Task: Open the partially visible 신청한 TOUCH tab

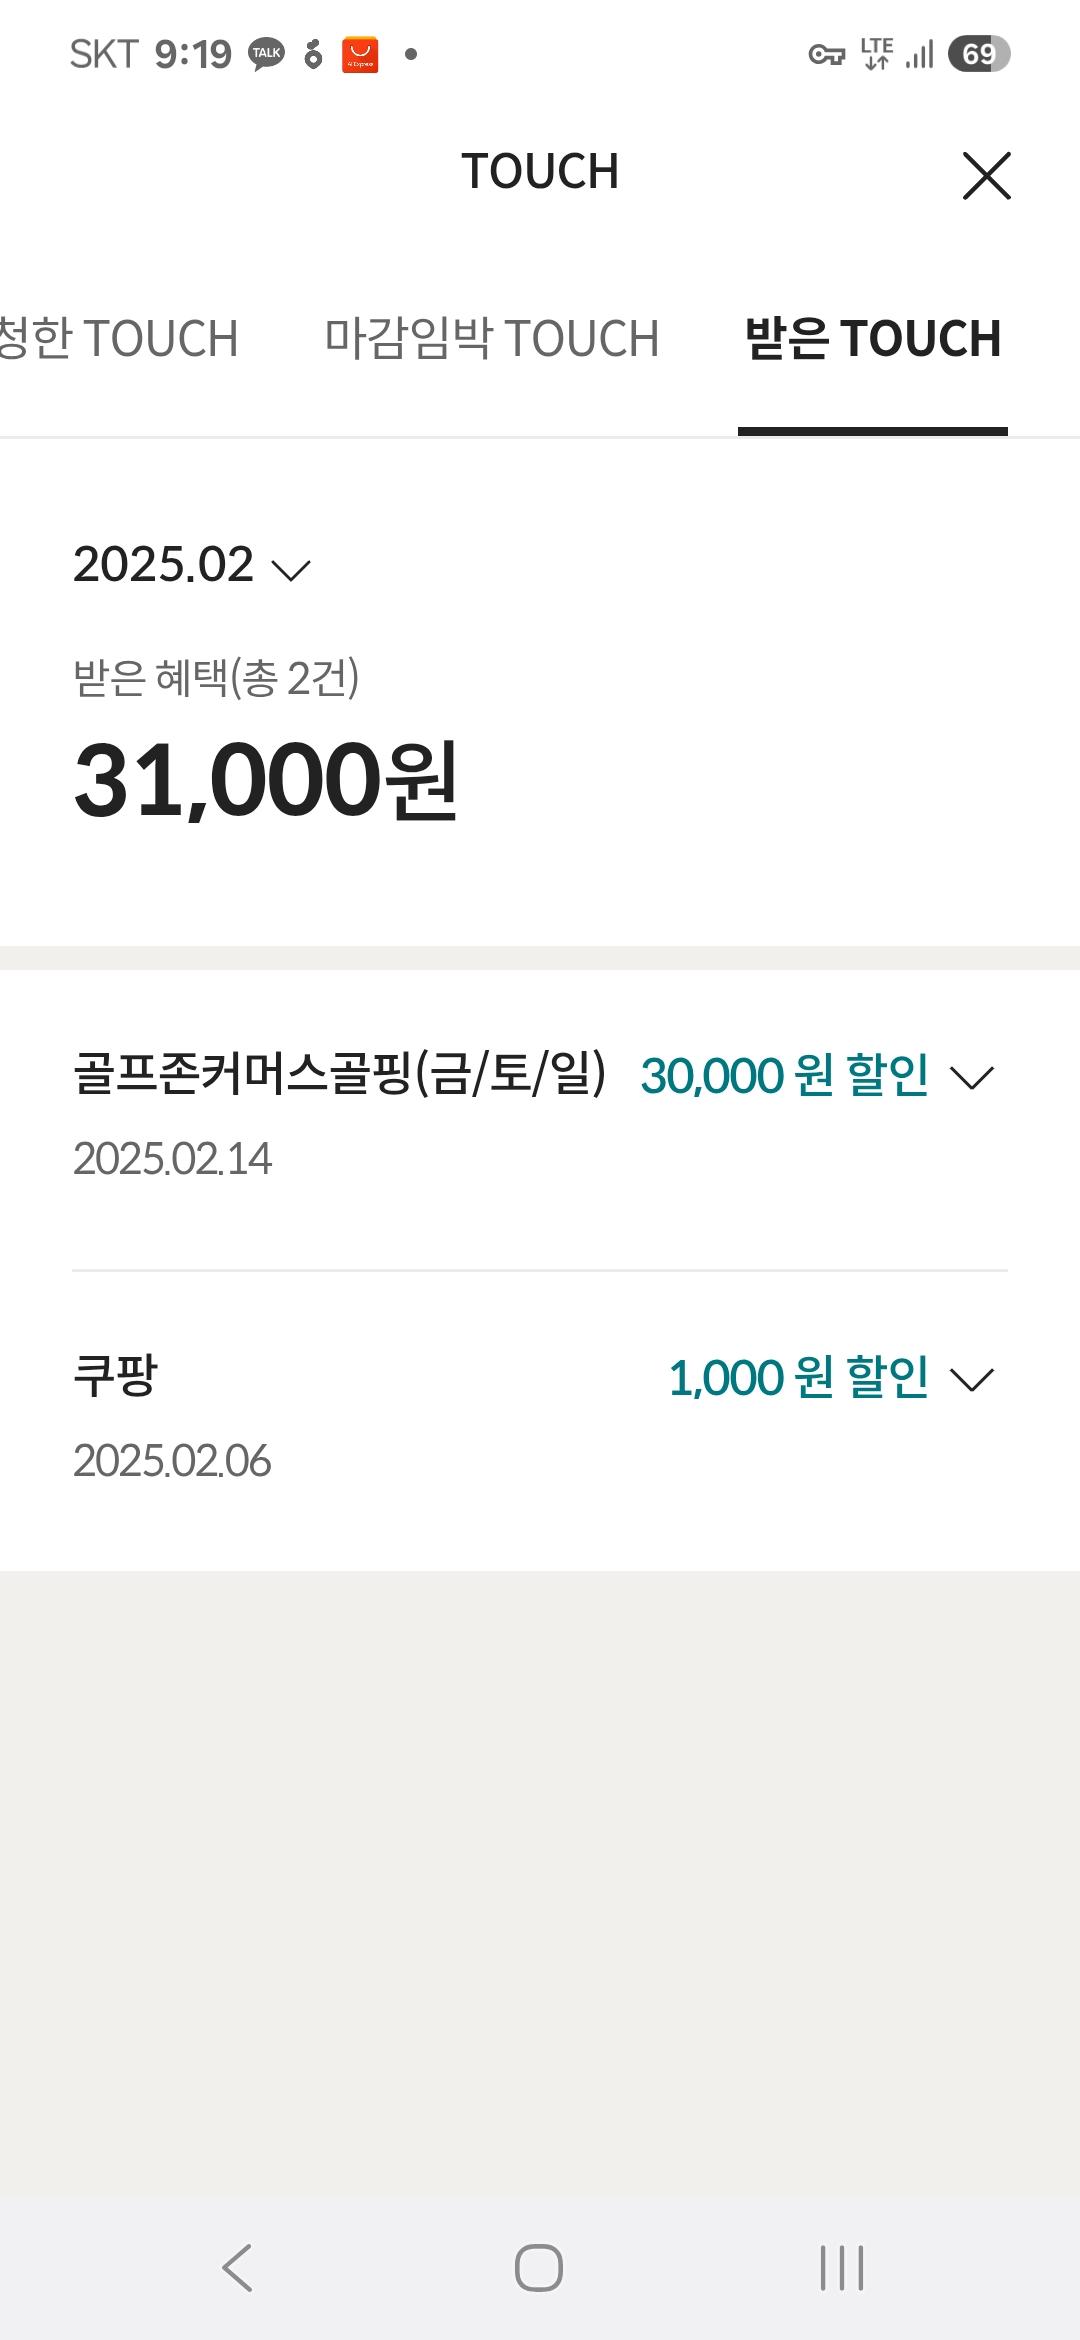Action: (118, 338)
